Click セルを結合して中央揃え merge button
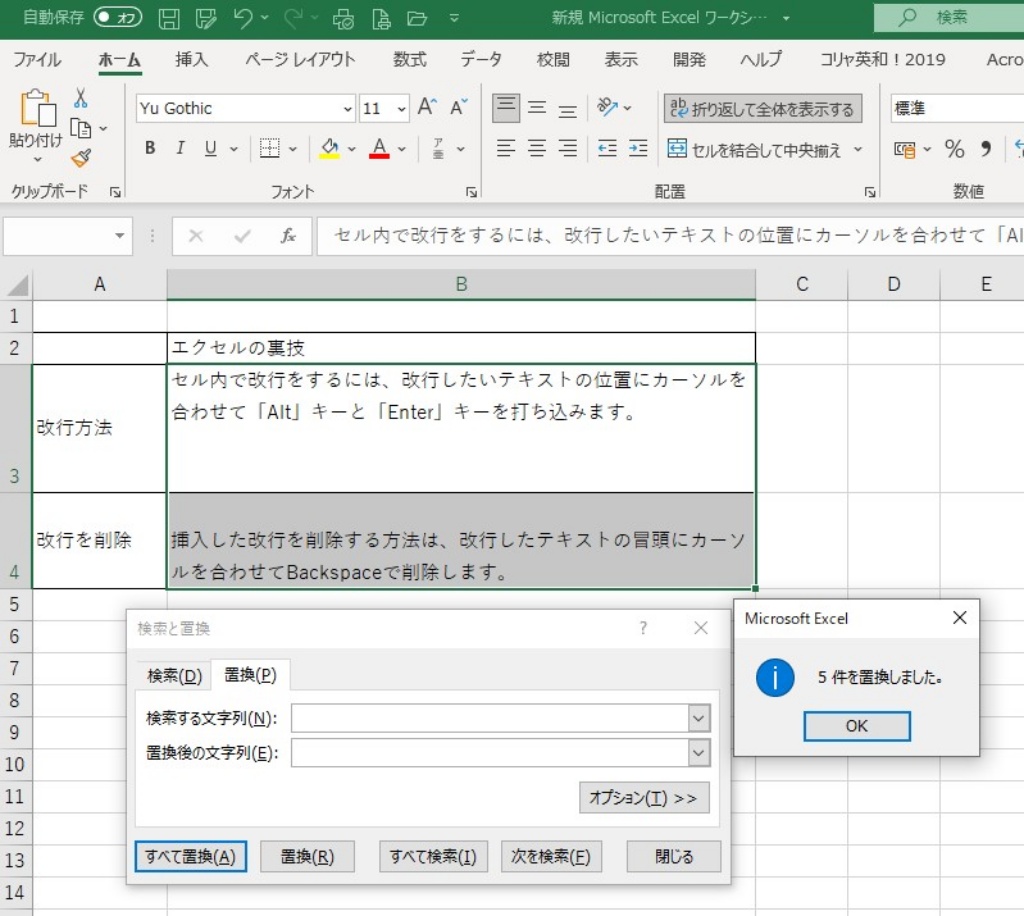This screenshot has height=916, width=1024. 754,150
